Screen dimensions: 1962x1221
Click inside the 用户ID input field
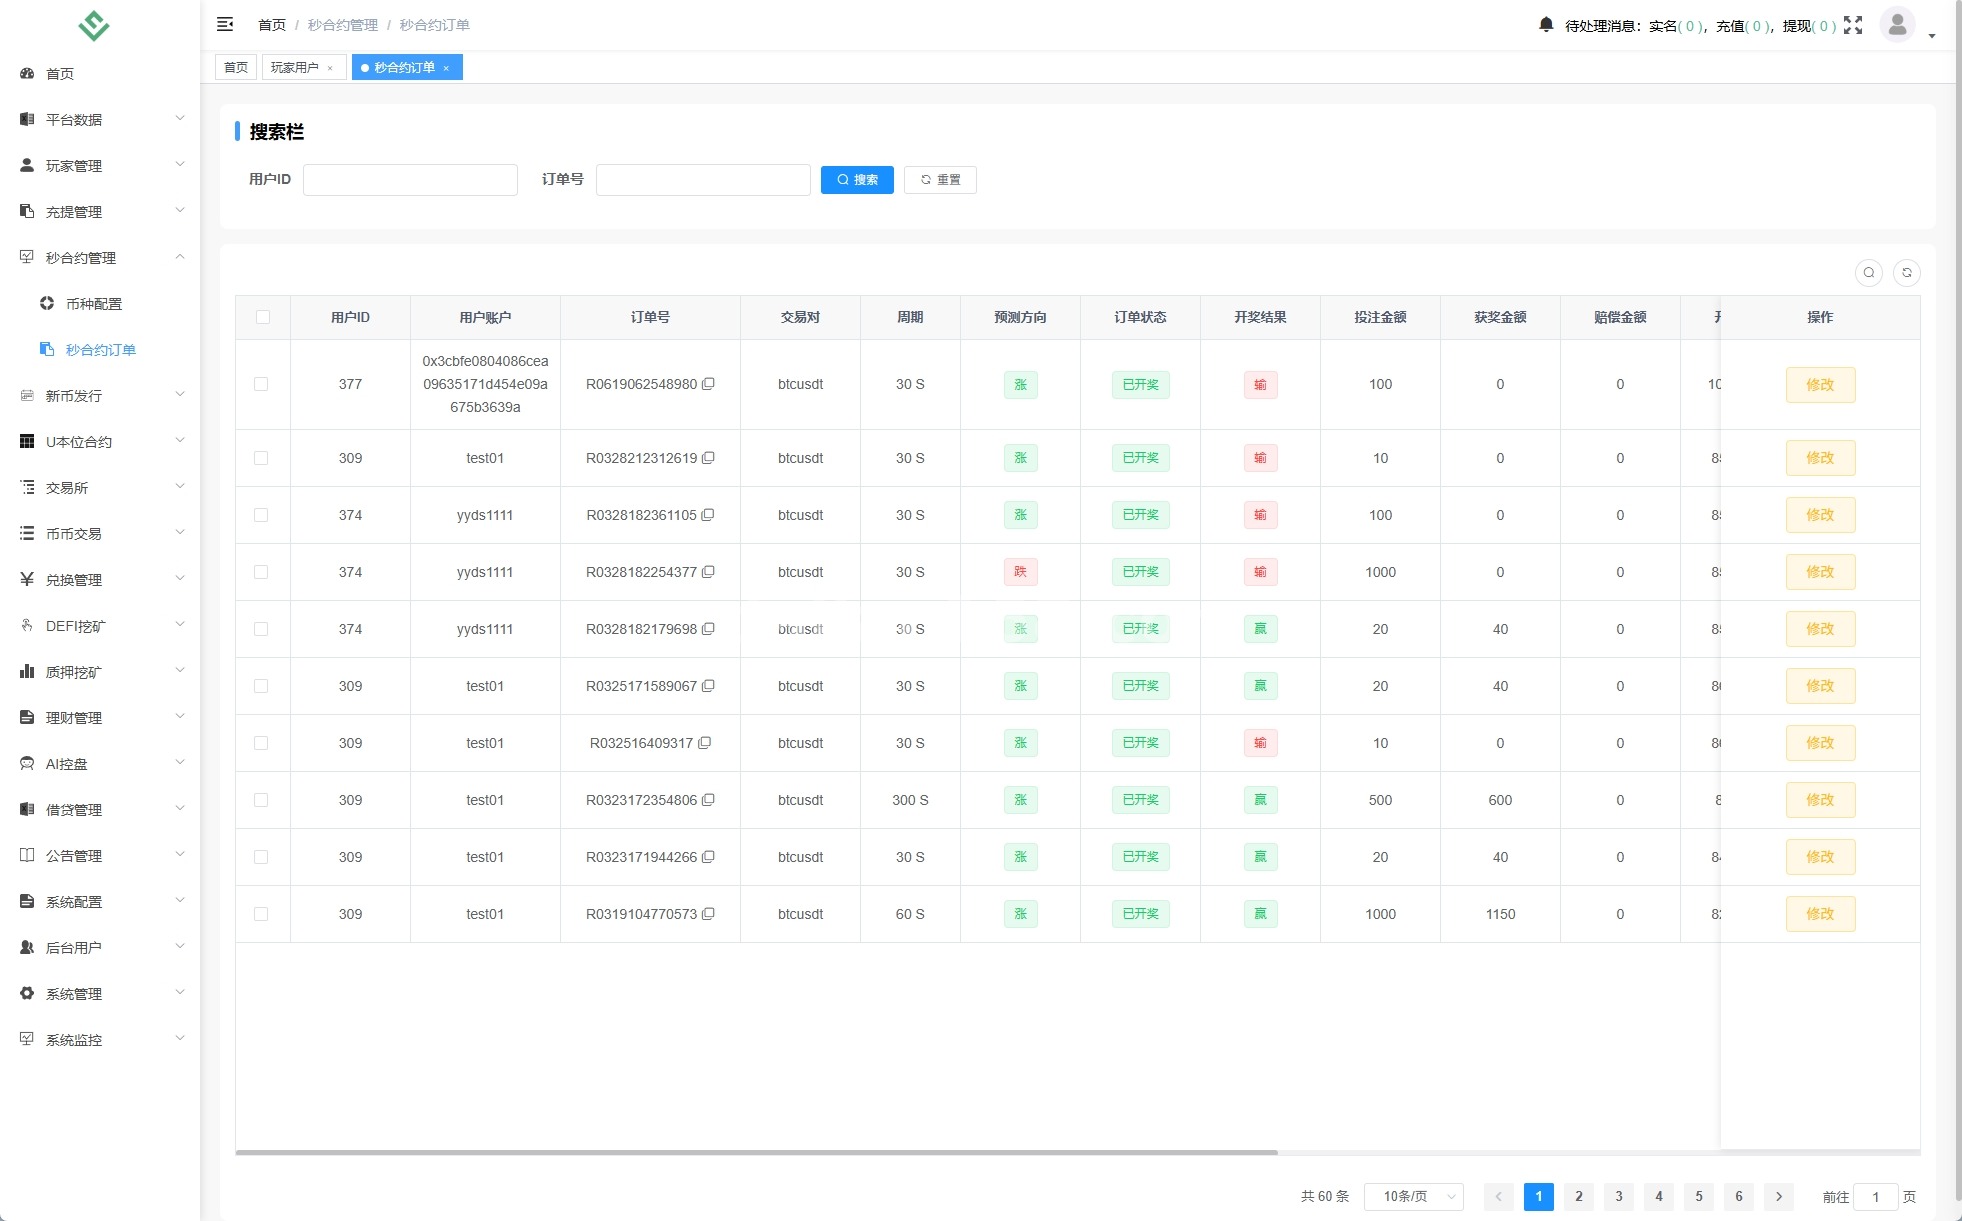pyautogui.click(x=410, y=180)
